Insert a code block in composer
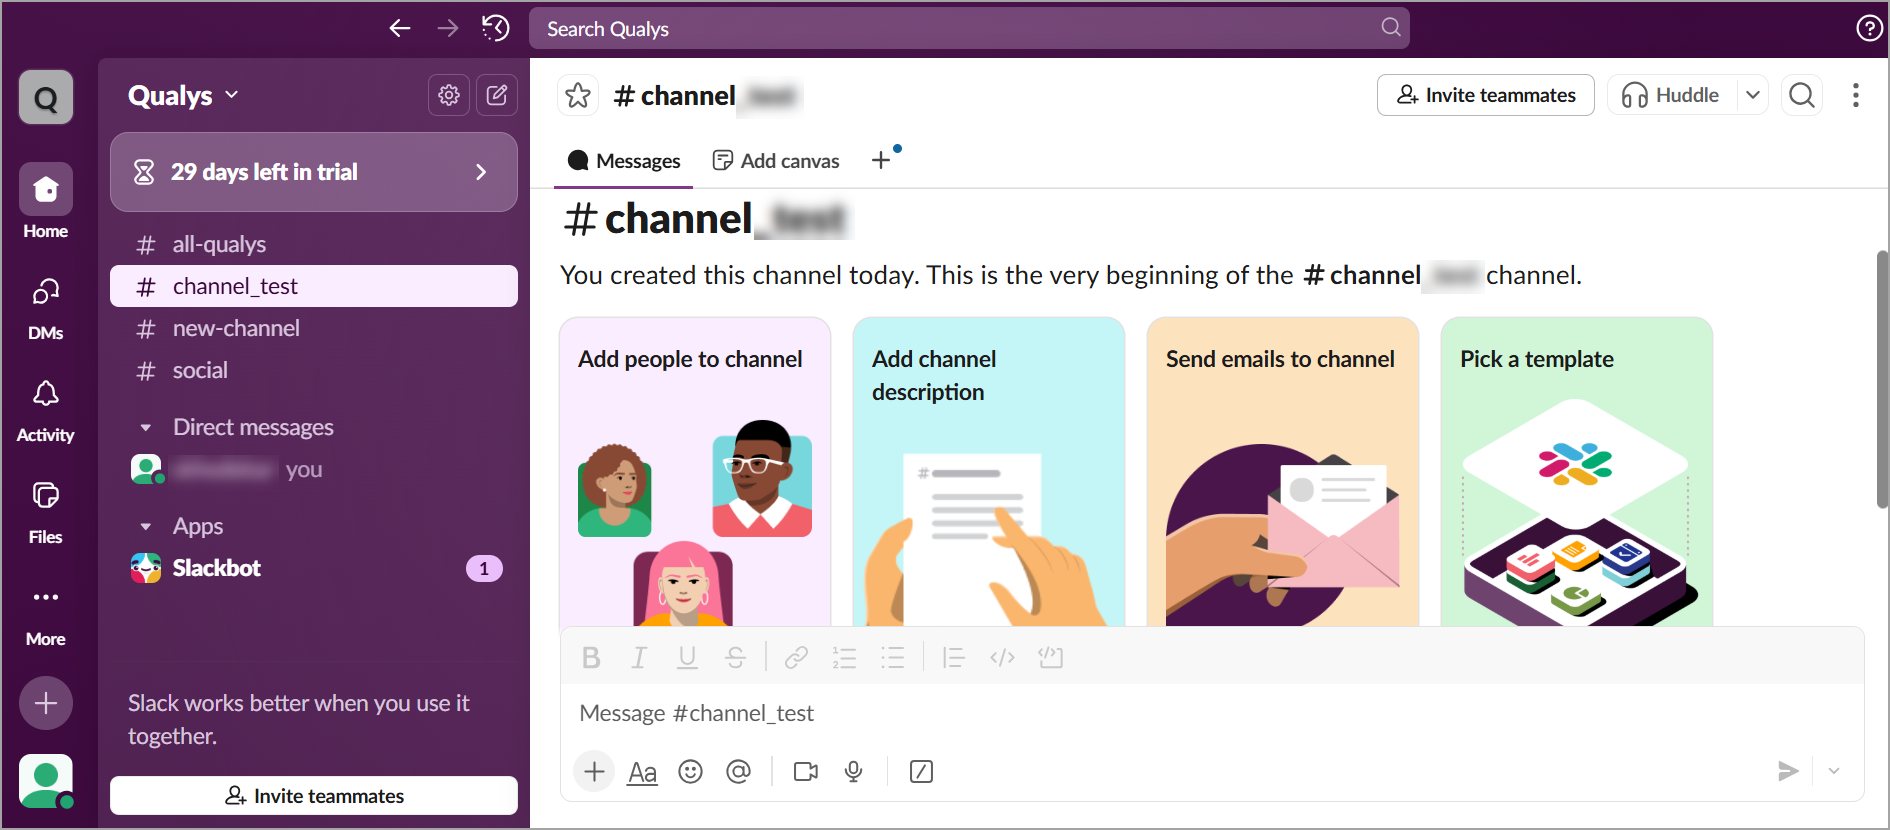This screenshot has width=1890, height=830. click(x=1050, y=657)
